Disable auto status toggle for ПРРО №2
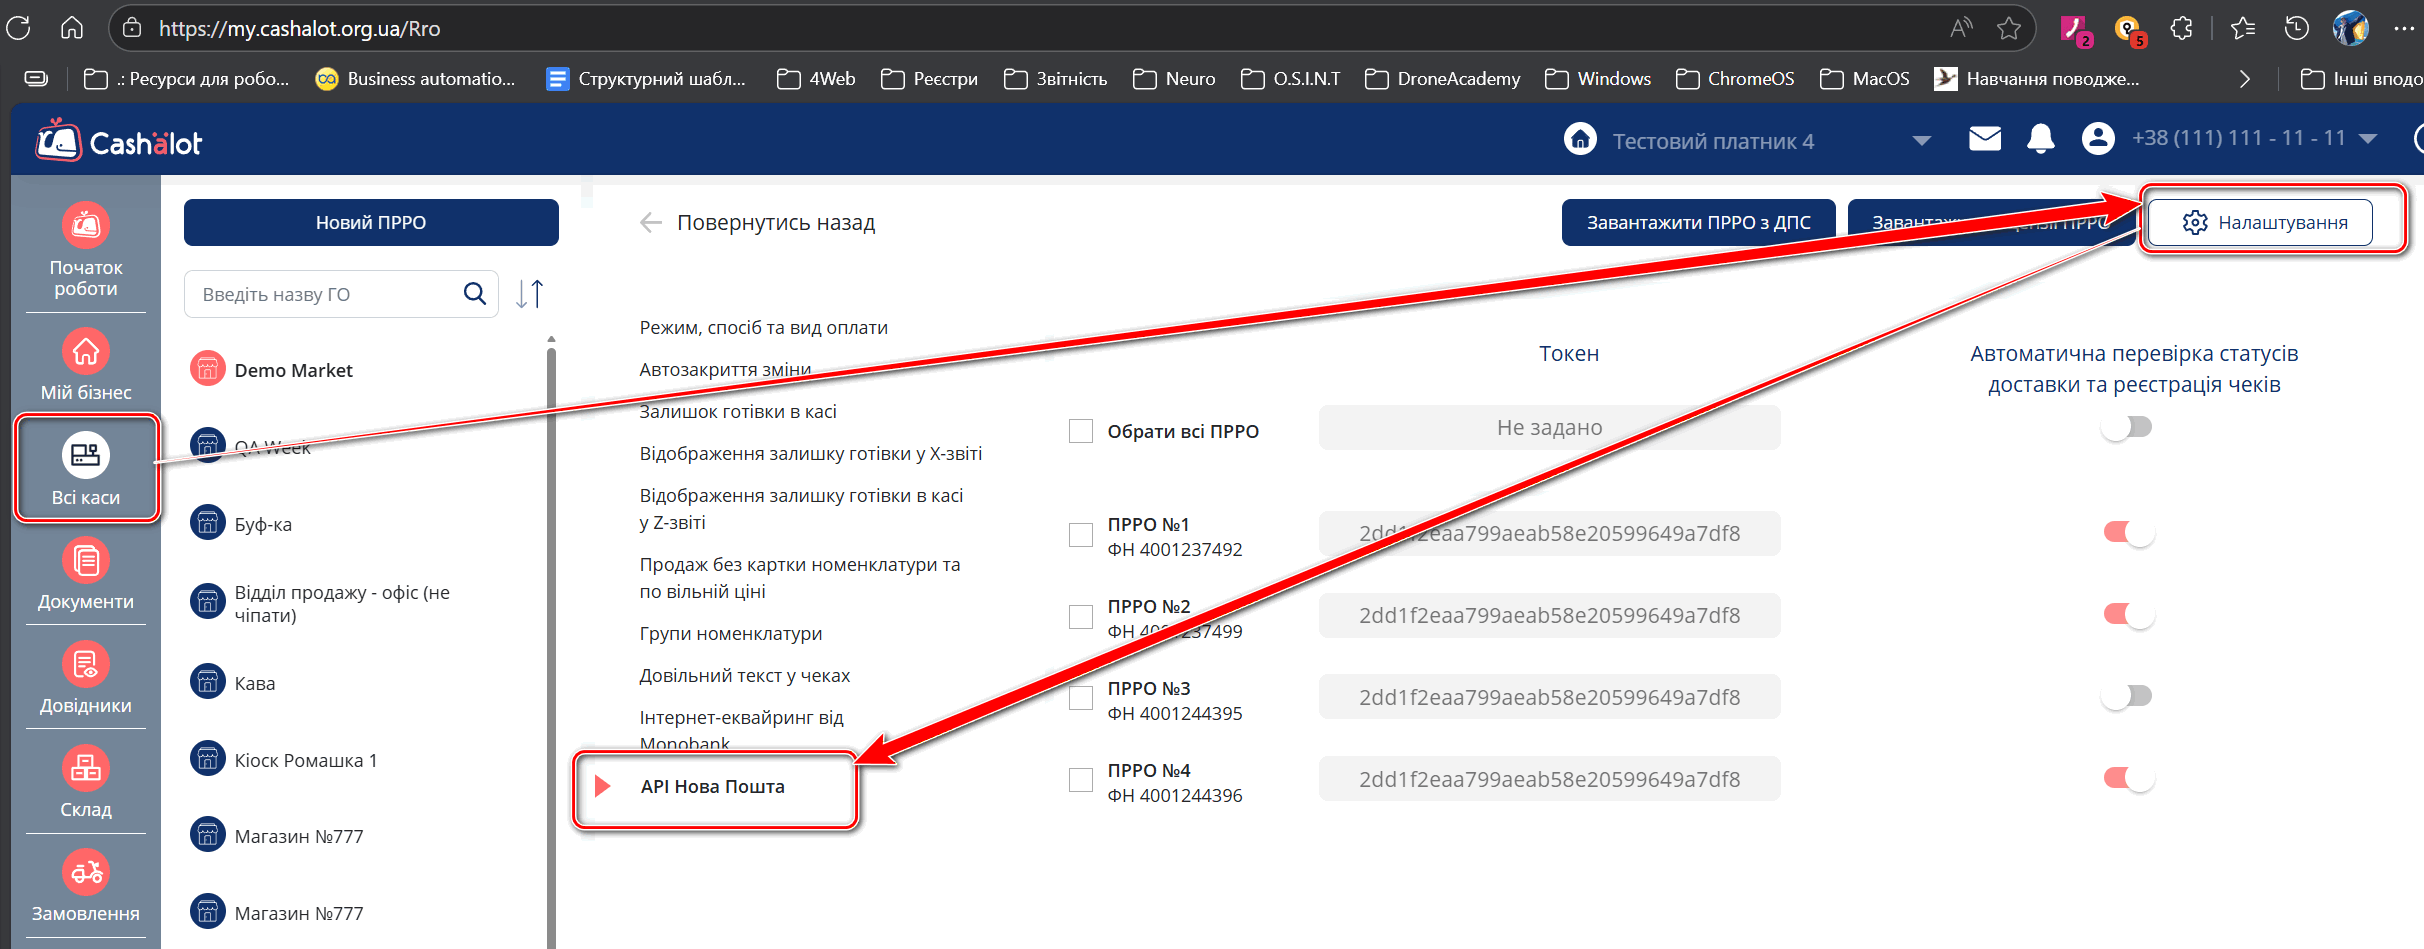 click(2128, 615)
